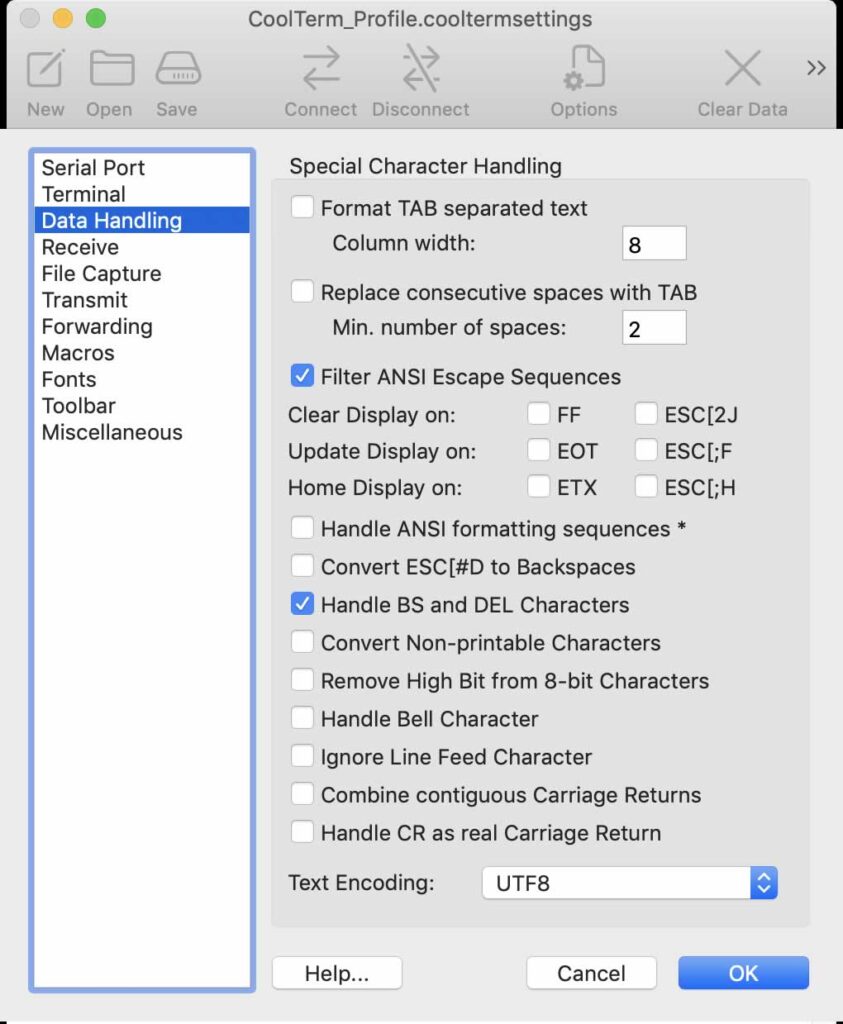Click the Disconnect toolbar icon
The width and height of the screenshot is (843, 1024).
tap(420, 69)
